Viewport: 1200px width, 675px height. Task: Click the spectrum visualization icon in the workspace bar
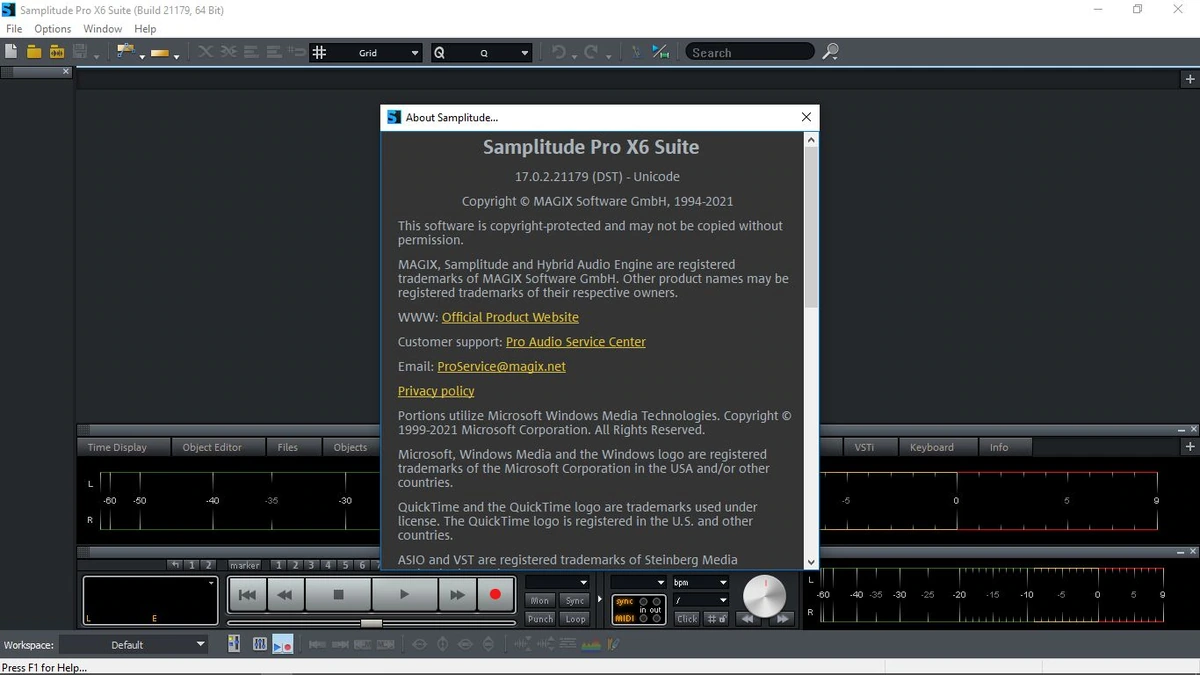[592, 645]
